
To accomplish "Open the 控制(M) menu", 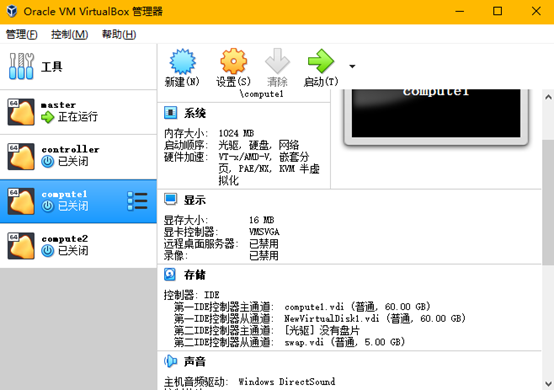I will (x=69, y=34).
